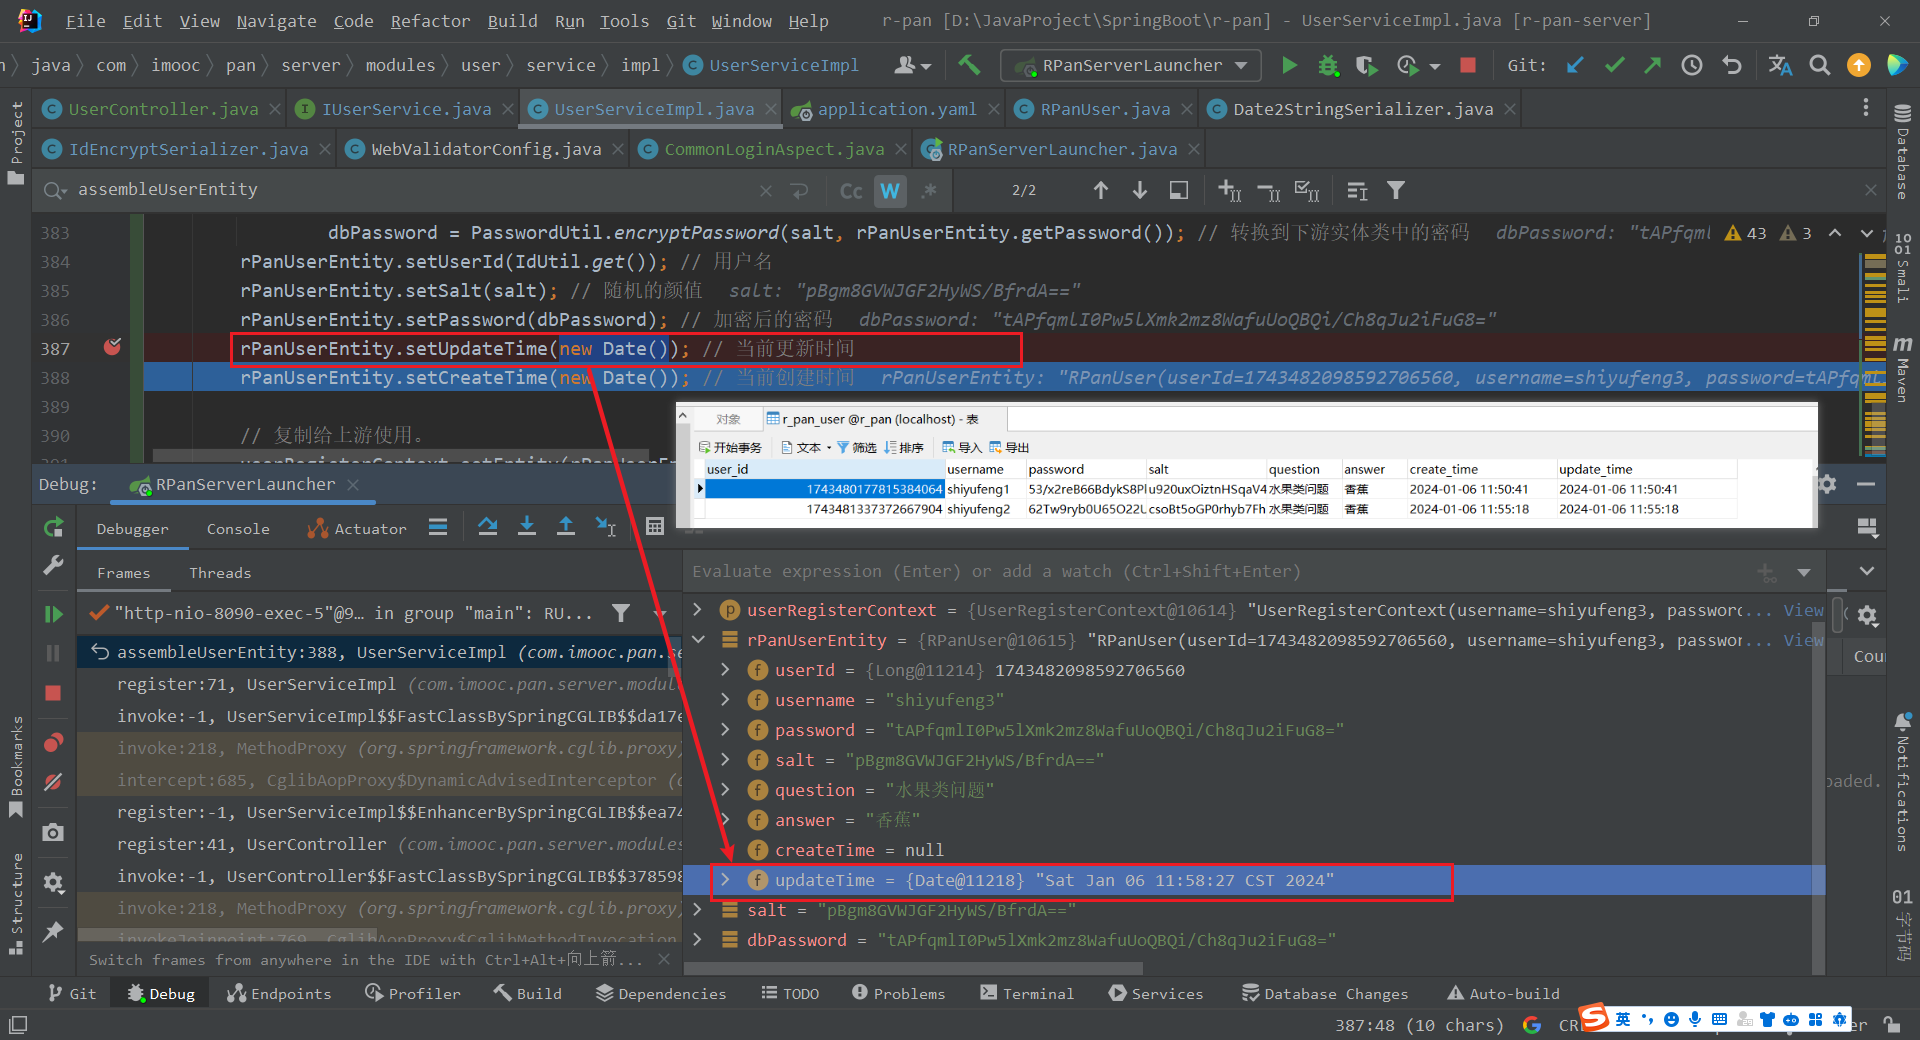Stop the running application with red square
The width and height of the screenshot is (1920, 1040).
tap(1468, 66)
